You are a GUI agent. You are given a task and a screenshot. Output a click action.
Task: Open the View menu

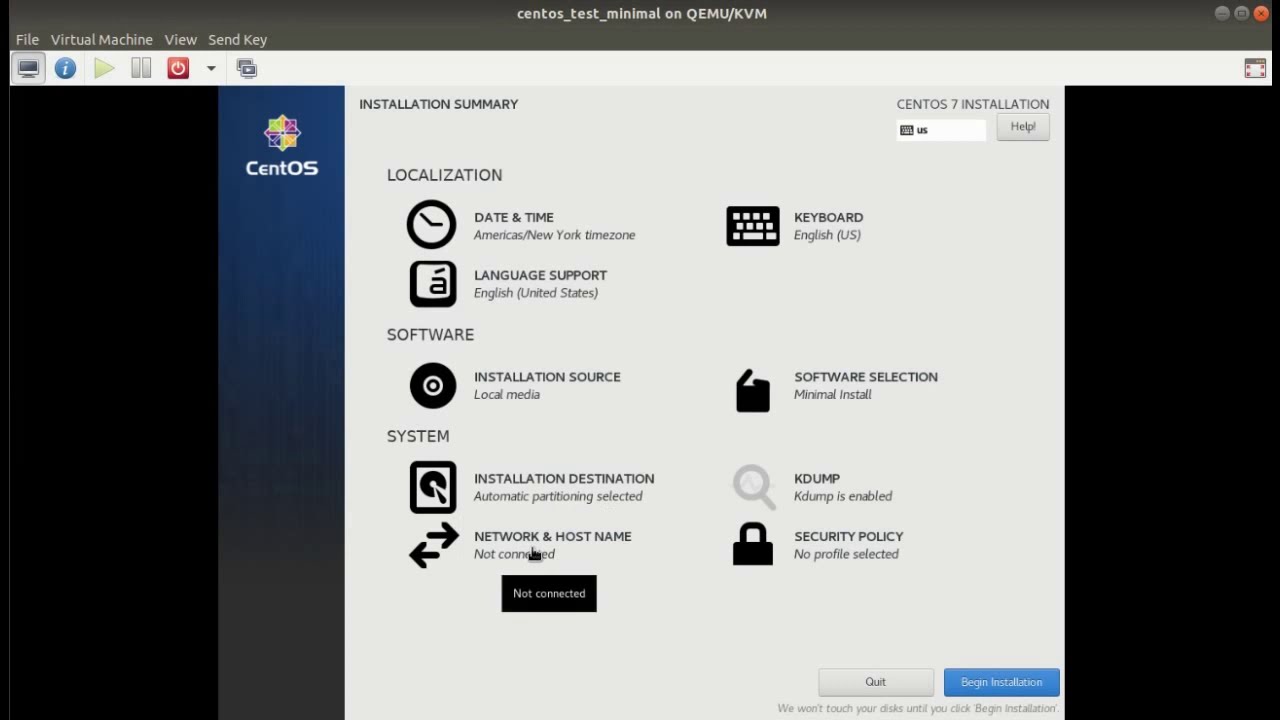(180, 39)
